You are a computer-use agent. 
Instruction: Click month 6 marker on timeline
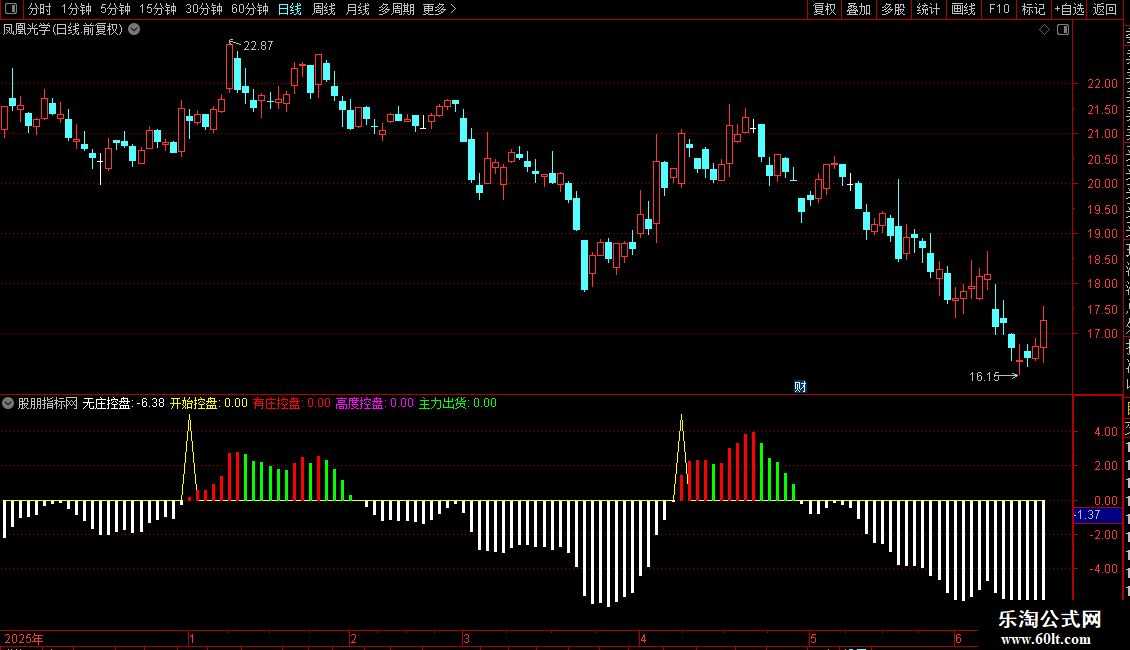click(958, 639)
